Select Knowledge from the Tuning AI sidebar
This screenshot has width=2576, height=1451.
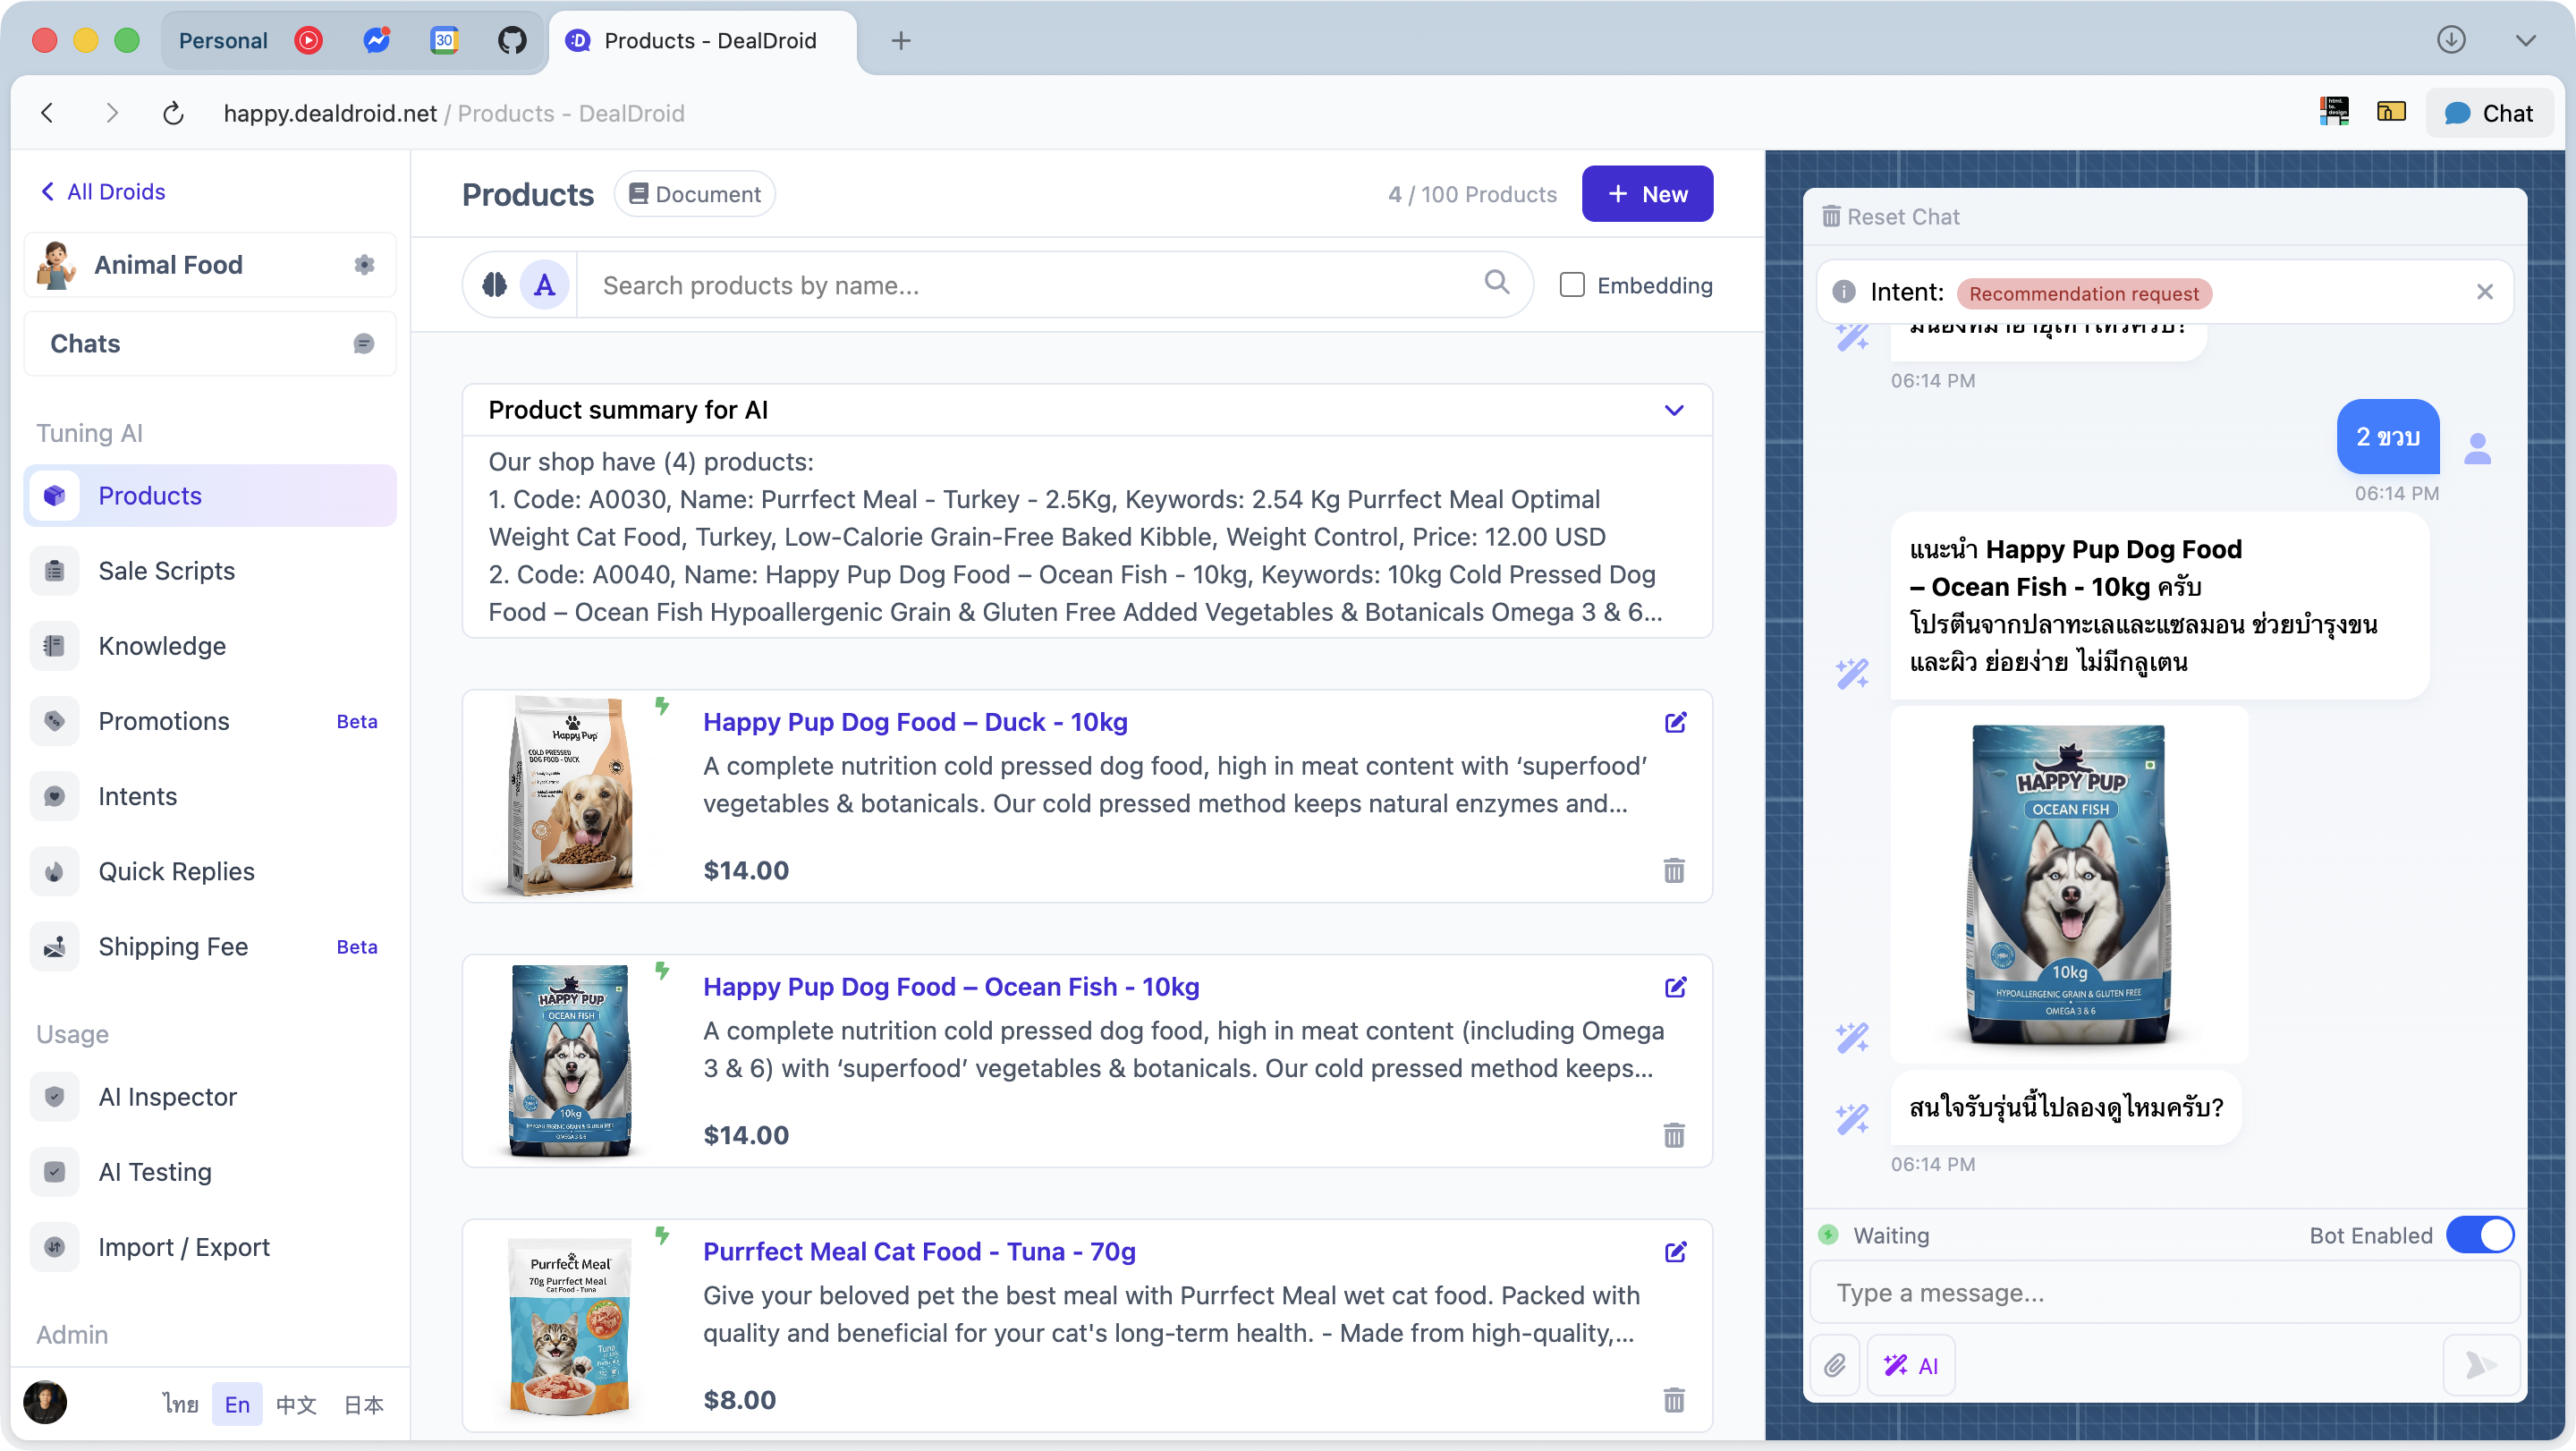tap(162, 646)
